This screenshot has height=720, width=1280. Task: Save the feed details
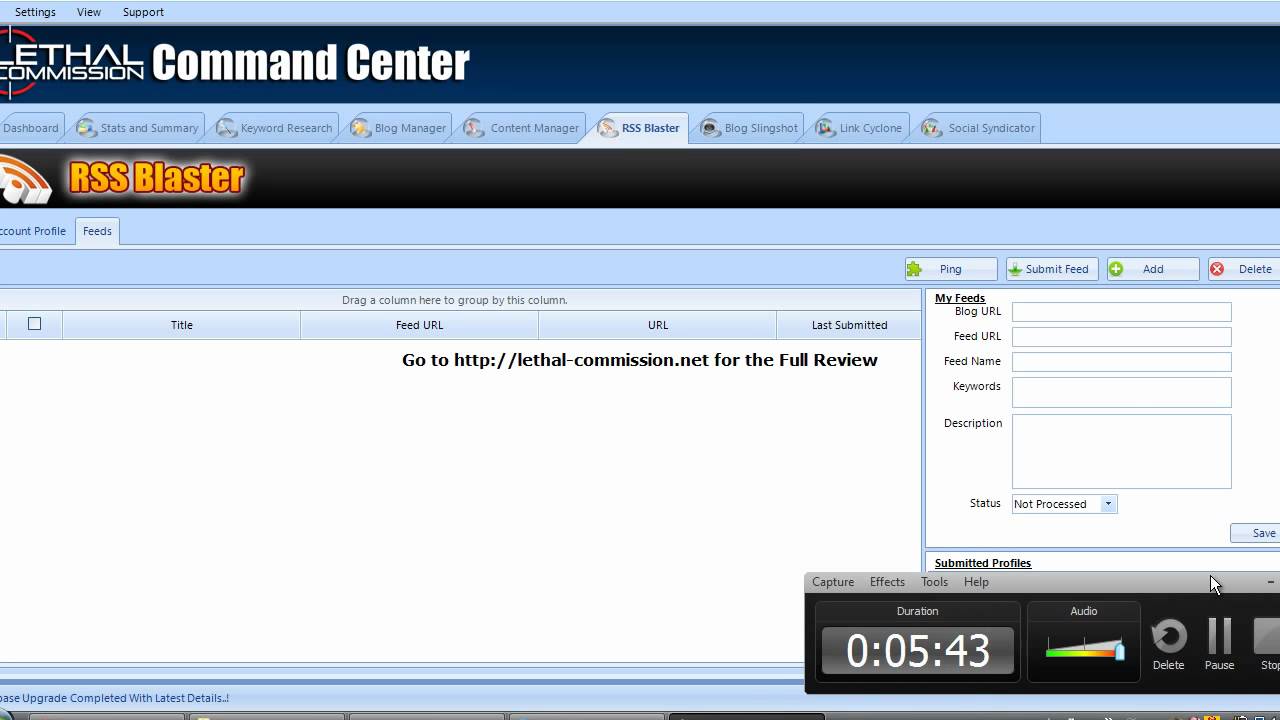click(x=1255, y=533)
